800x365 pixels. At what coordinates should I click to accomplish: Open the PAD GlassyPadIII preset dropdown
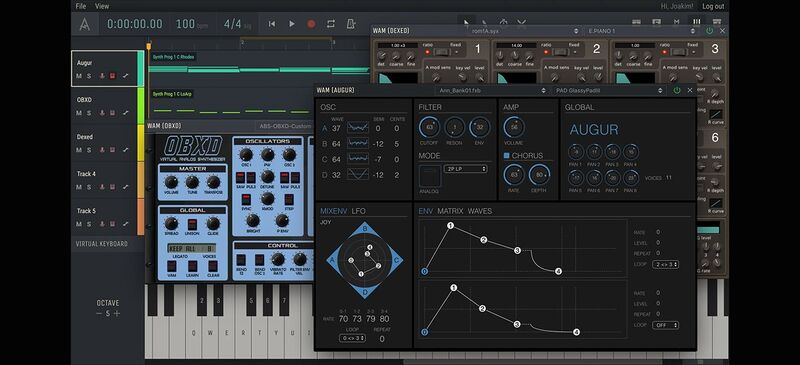[x=609, y=90]
